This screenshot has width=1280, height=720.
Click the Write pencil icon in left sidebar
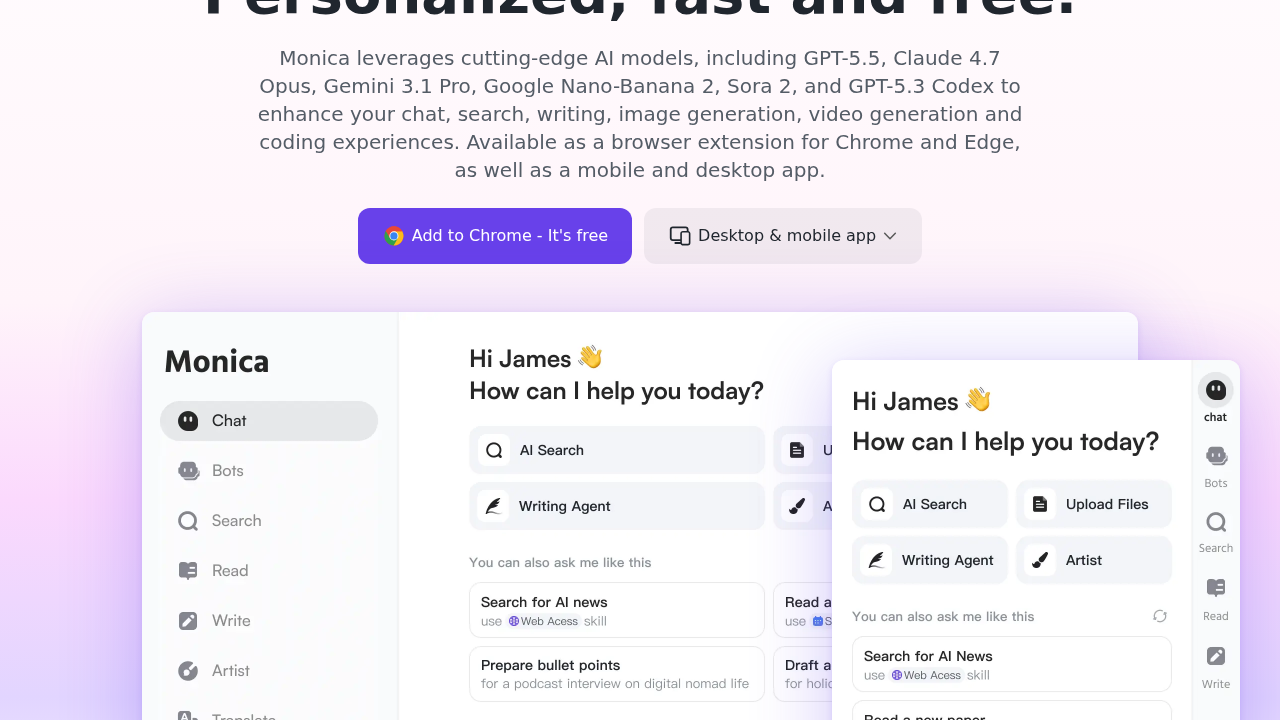[x=188, y=621]
